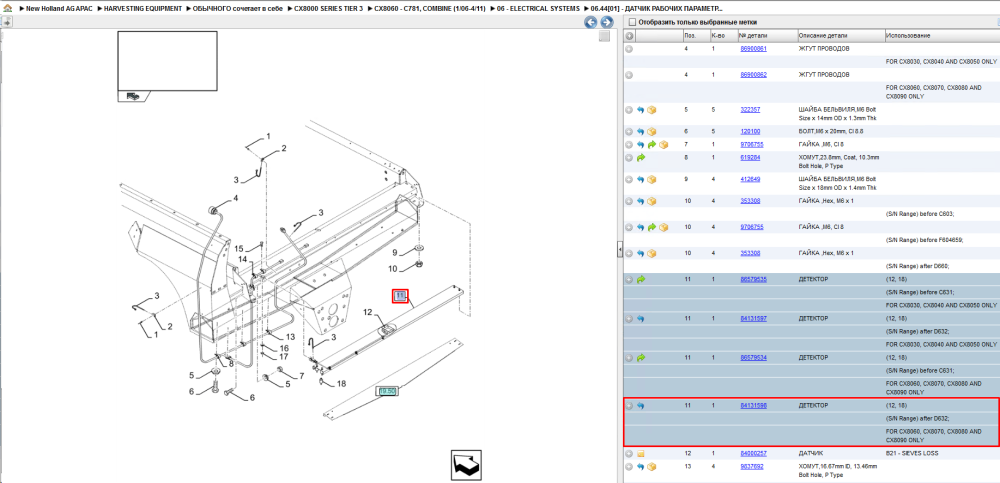Open 06 - ELECTRICAL SYSTEMS breadcrumb
Screen dimensions: 1000x483
click(x=539, y=9)
